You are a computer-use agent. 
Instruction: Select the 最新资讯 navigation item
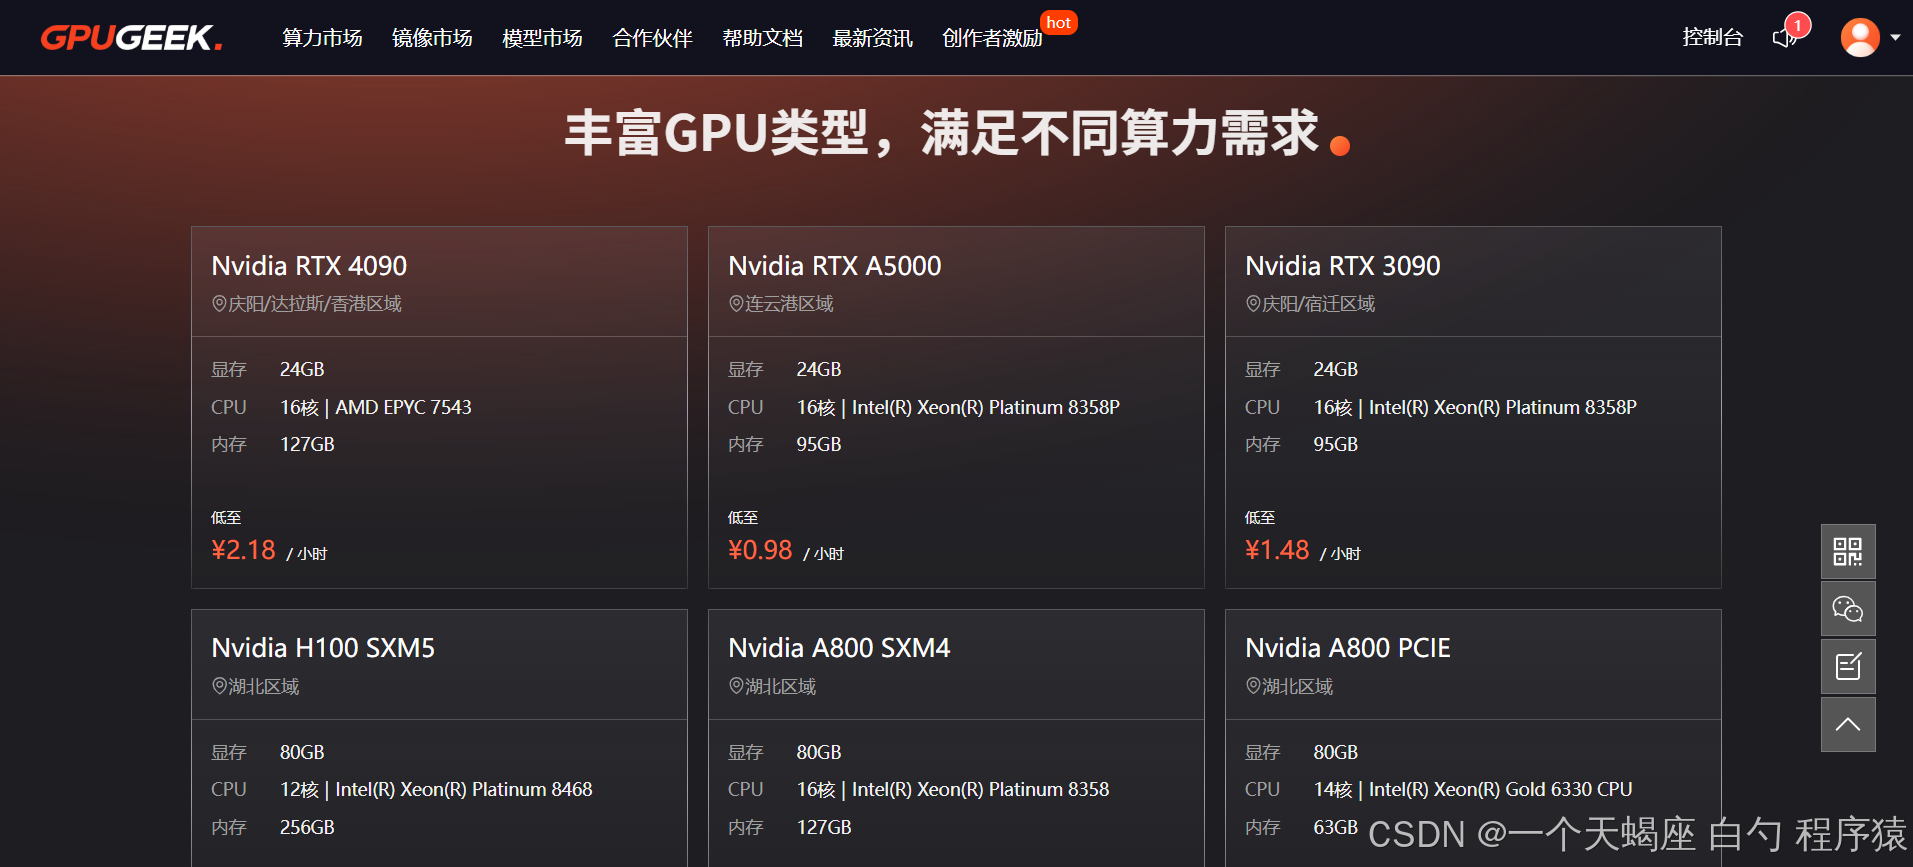pos(872,38)
